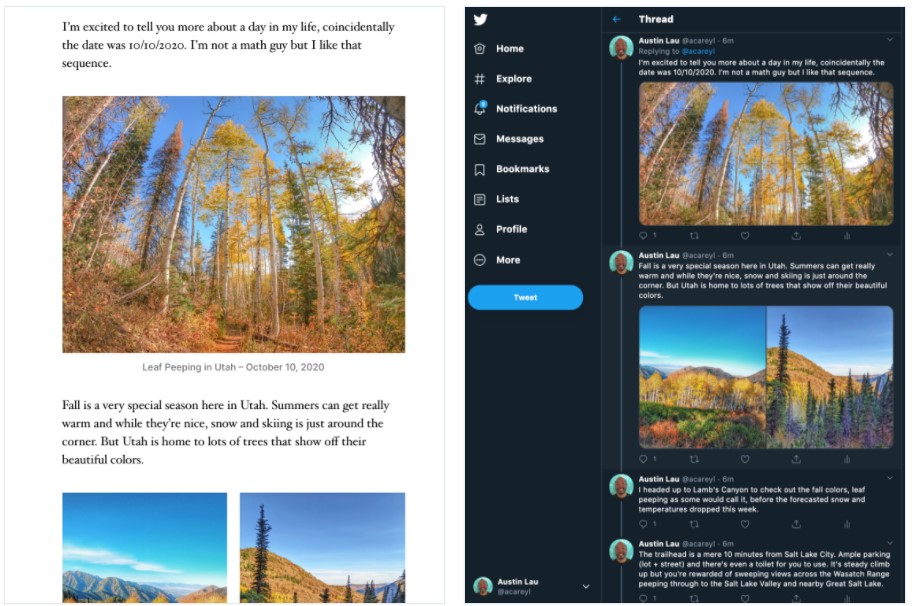The width and height of the screenshot is (916, 606).
Task: Open the chevron menu on the 10/10/2020 tweet
Action: (x=890, y=40)
